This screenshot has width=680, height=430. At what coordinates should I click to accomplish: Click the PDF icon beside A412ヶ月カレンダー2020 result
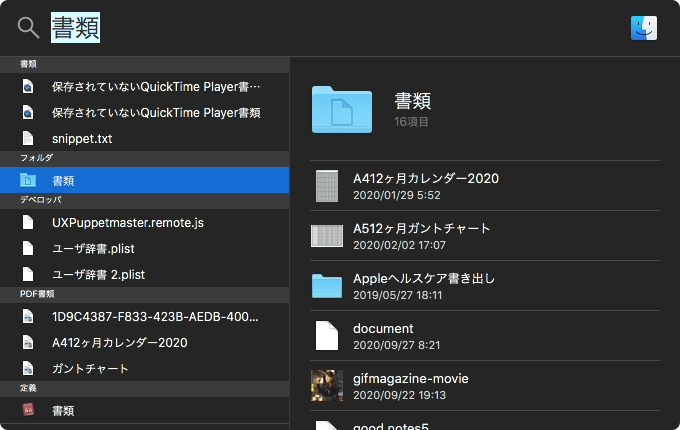point(28,343)
